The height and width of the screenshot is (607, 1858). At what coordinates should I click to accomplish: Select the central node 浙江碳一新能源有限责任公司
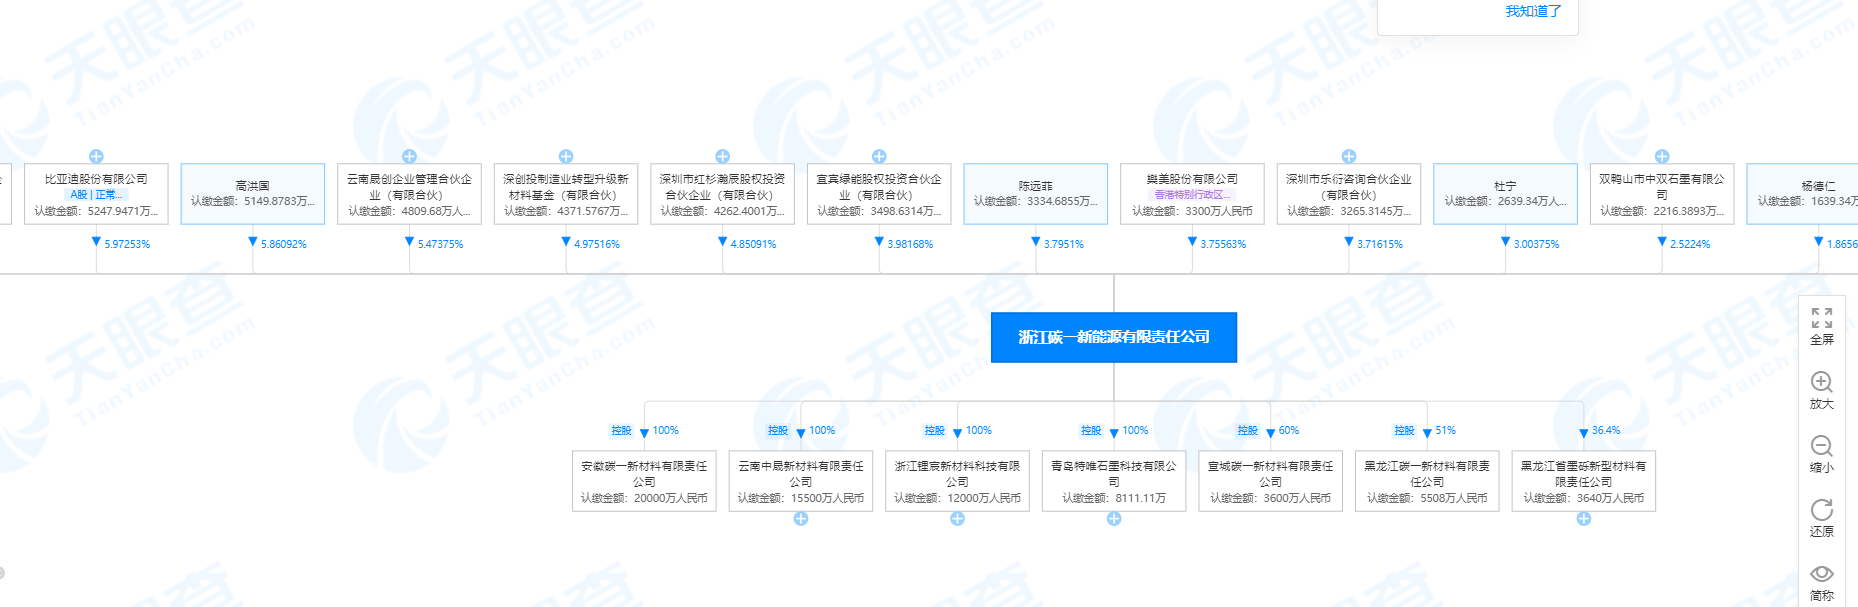coord(1114,337)
